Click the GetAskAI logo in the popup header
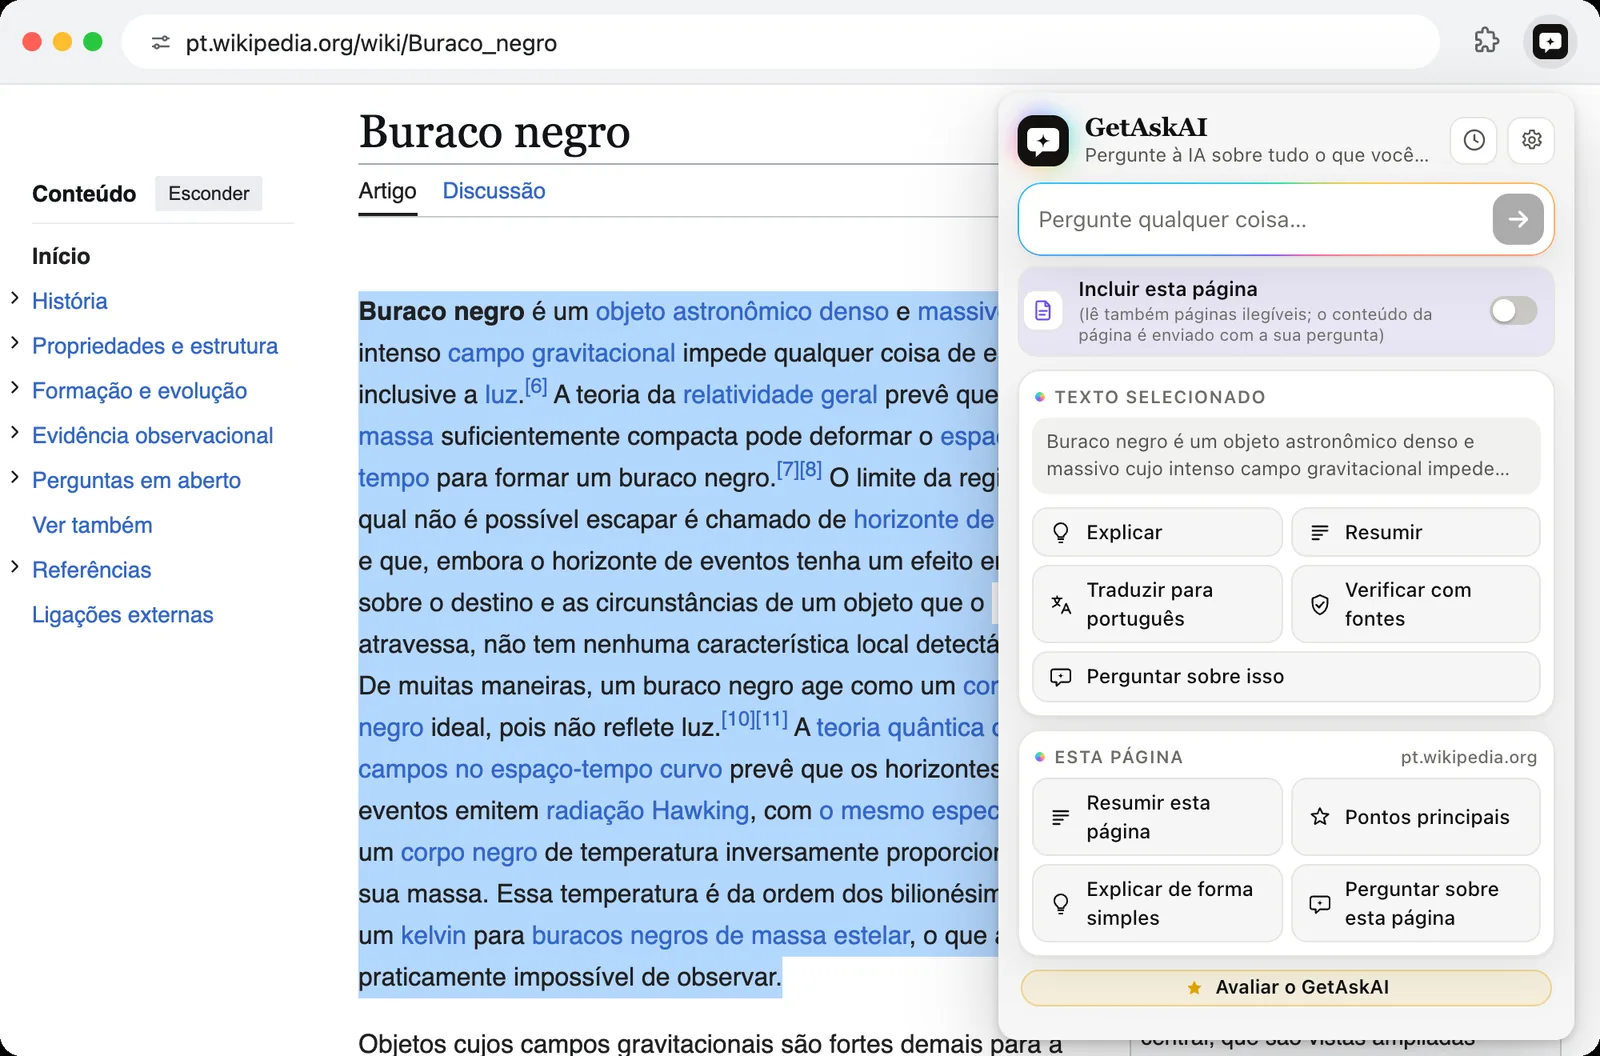The width and height of the screenshot is (1600, 1056). [x=1043, y=140]
